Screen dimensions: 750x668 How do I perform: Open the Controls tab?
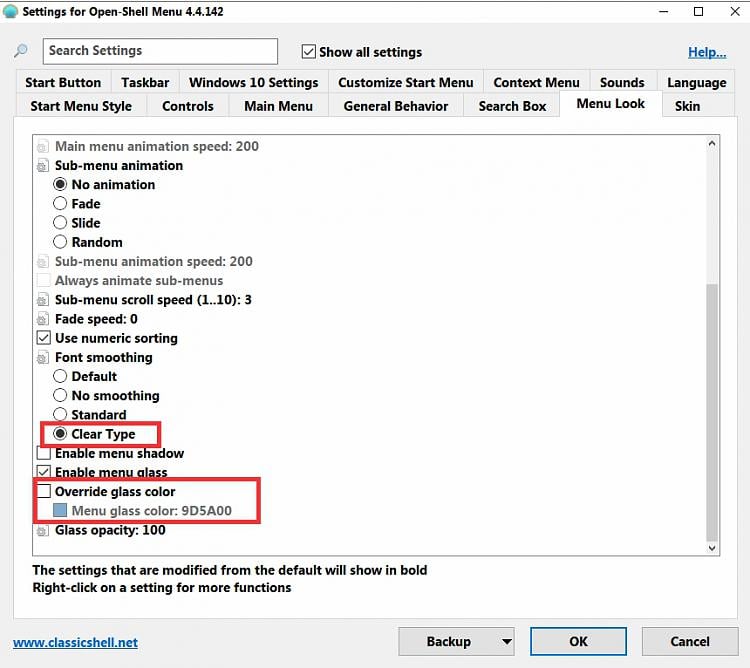[x=188, y=106]
